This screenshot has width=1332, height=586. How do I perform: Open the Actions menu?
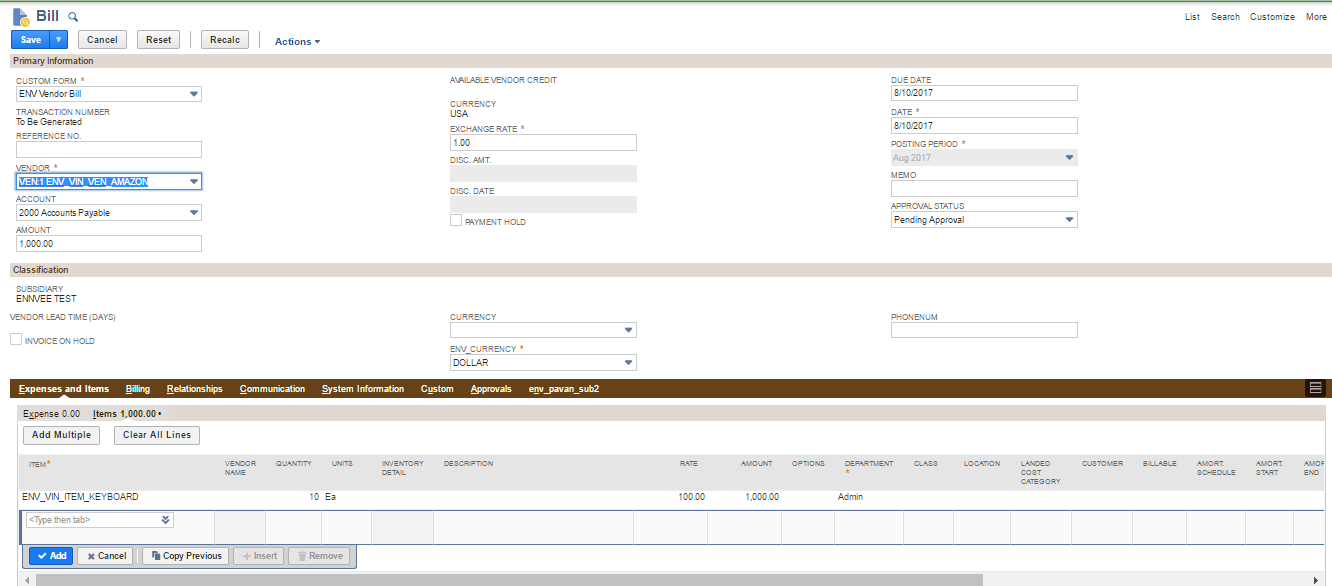point(295,41)
